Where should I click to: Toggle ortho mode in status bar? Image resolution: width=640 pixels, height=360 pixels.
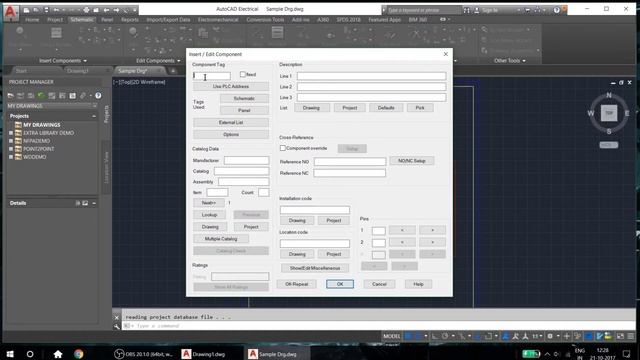tap(434, 336)
